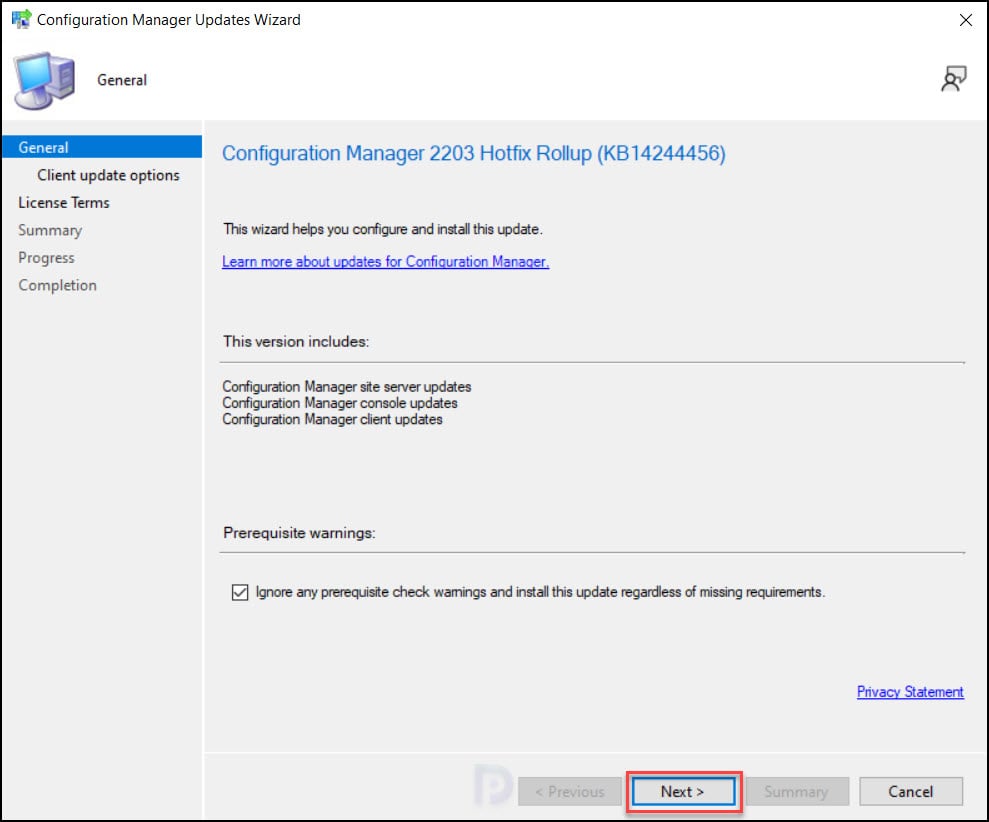Click the Next > button
The width and height of the screenshot is (989, 822).
click(x=683, y=791)
